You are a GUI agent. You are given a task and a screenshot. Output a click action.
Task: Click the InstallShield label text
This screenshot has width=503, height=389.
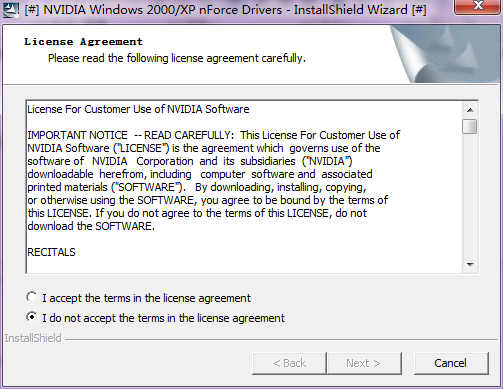point(33,338)
